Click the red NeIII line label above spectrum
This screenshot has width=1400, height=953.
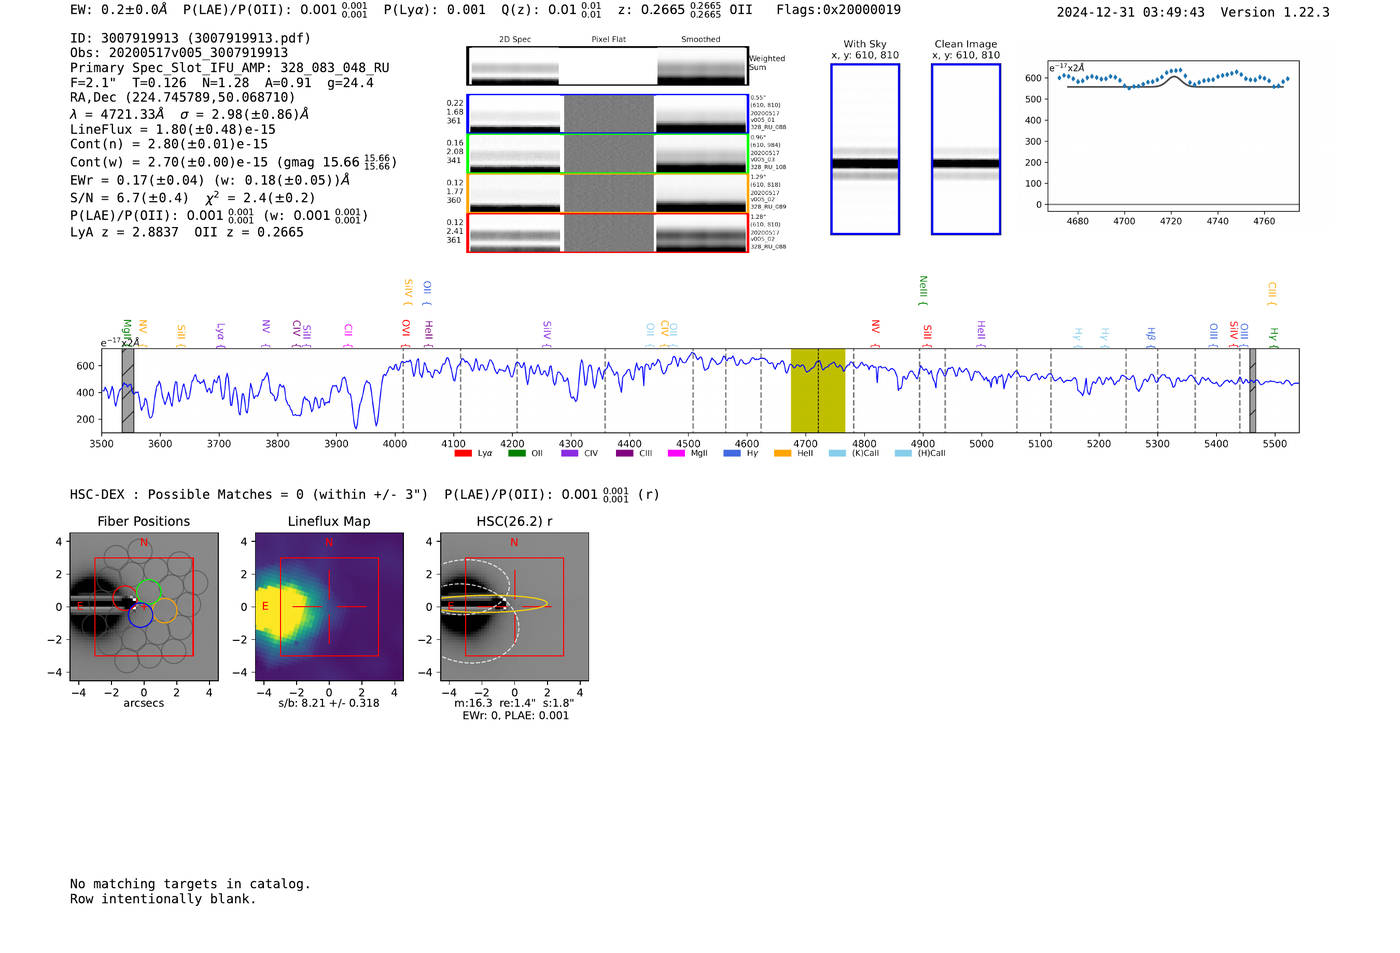coord(923,290)
